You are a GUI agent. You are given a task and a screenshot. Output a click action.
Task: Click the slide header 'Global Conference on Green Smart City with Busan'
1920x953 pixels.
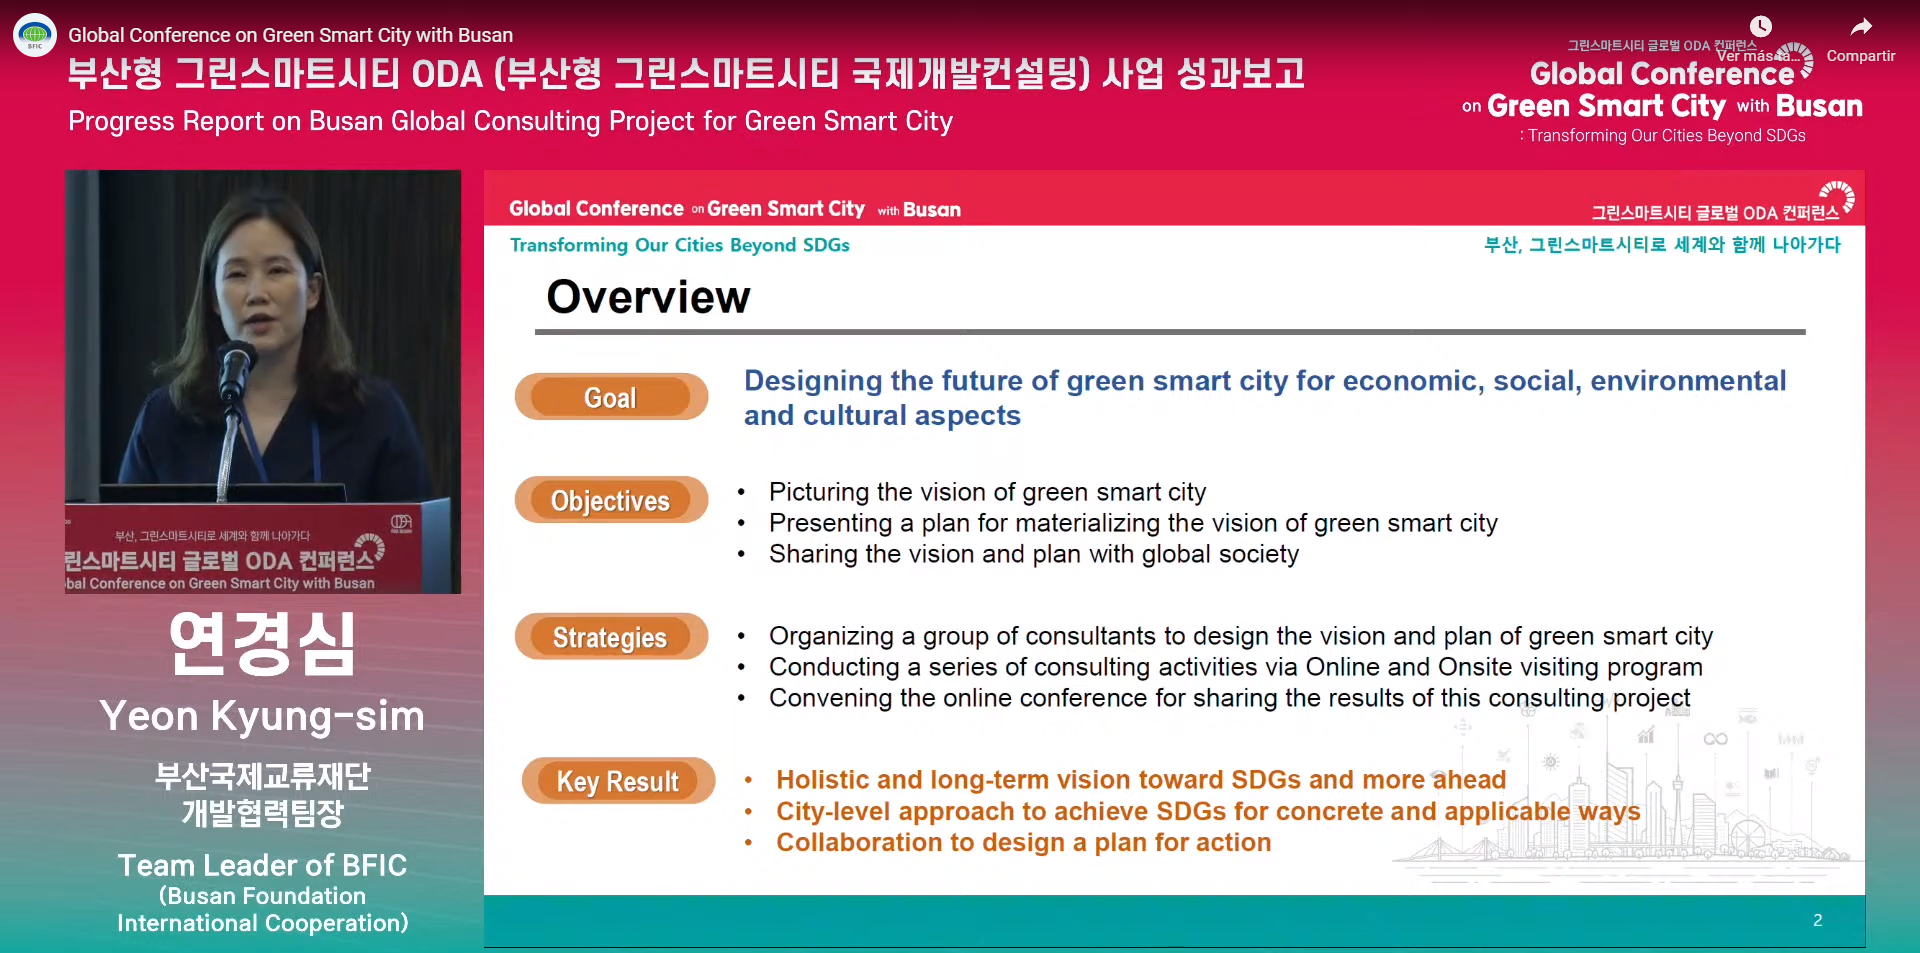click(735, 209)
